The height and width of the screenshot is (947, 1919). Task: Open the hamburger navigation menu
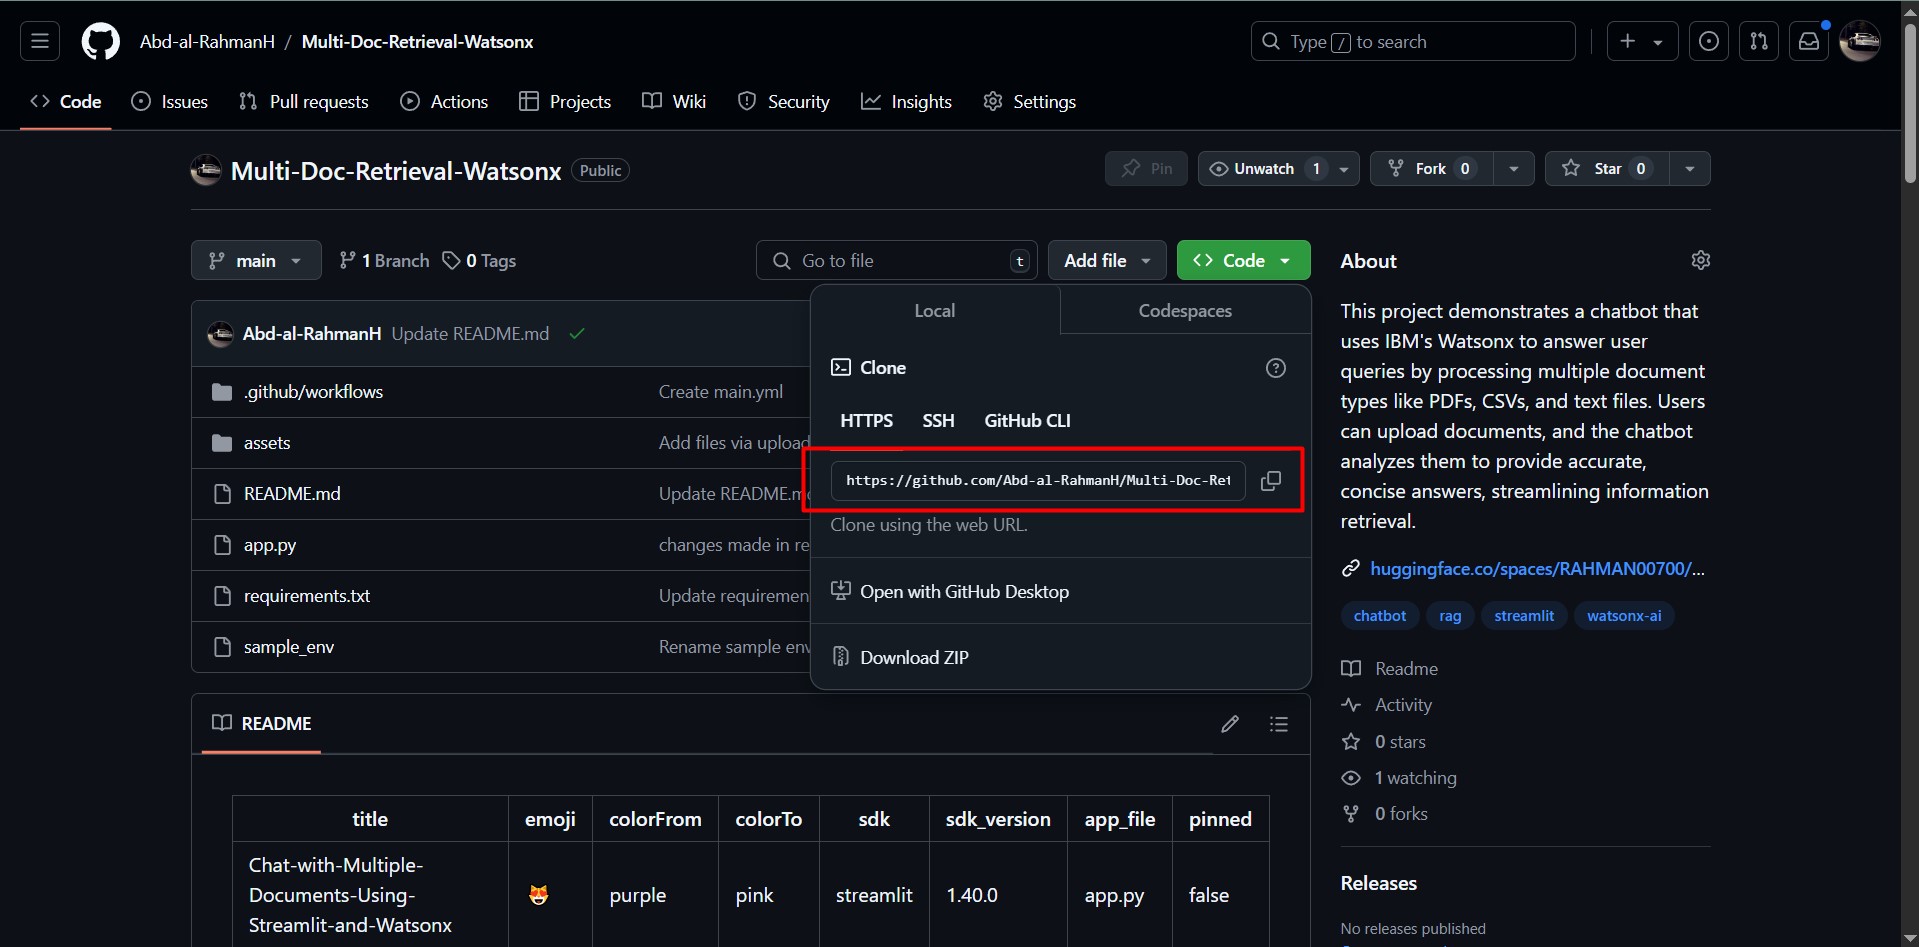click(x=40, y=41)
